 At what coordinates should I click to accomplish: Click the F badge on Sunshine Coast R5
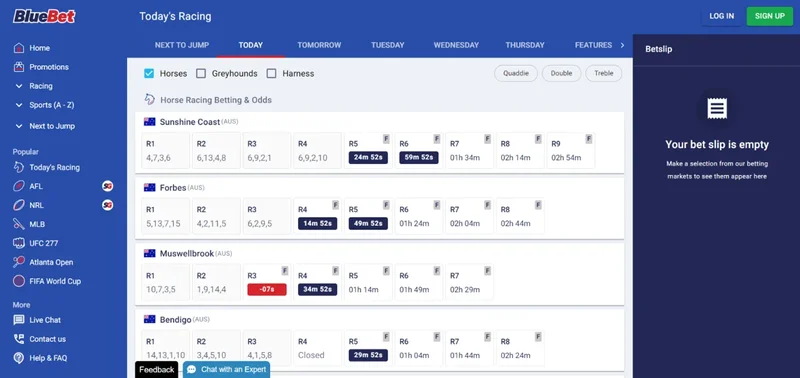point(386,139)
